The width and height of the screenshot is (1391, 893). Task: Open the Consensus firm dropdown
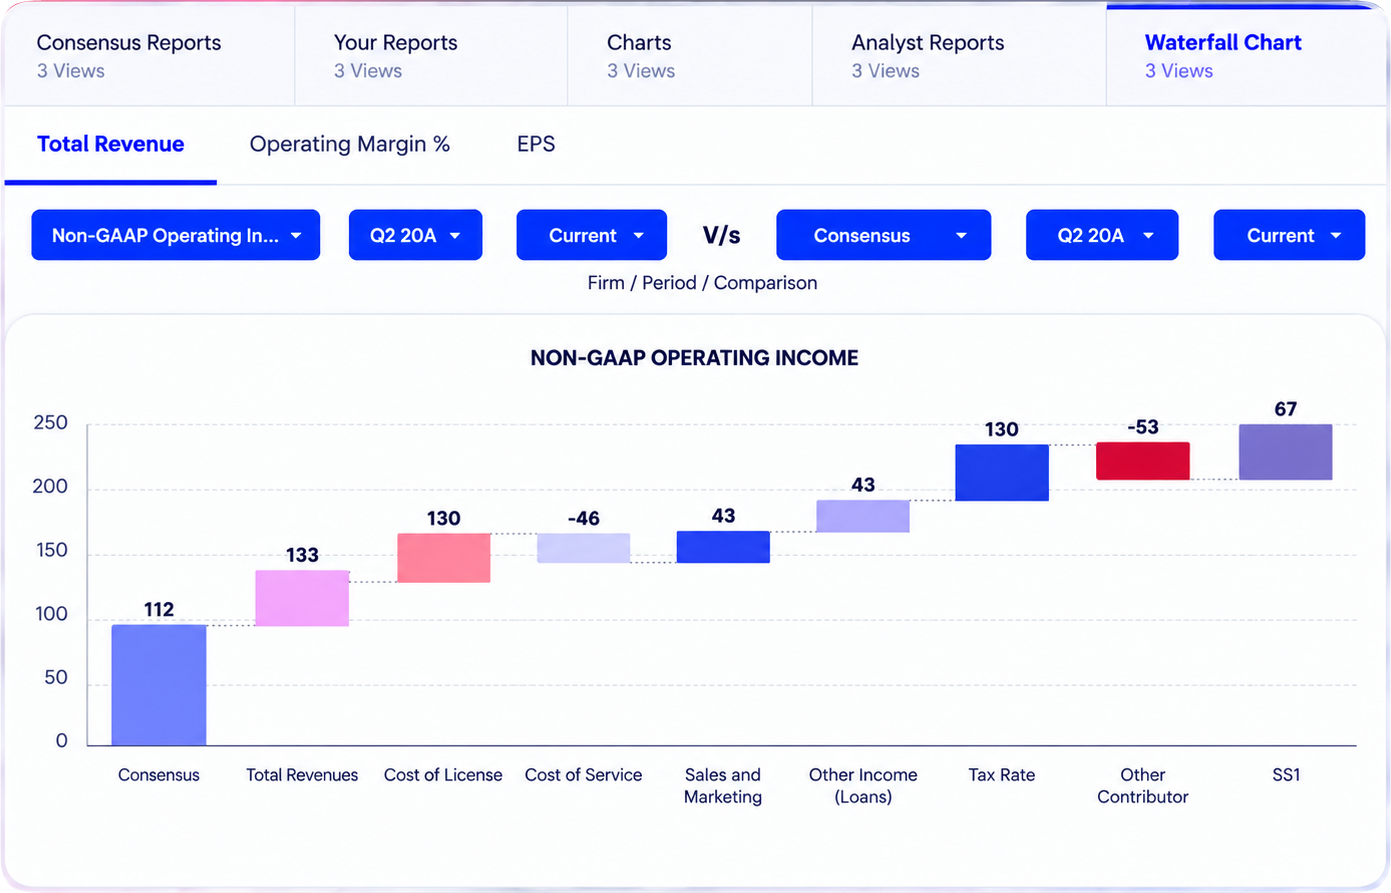coord(884,235)
